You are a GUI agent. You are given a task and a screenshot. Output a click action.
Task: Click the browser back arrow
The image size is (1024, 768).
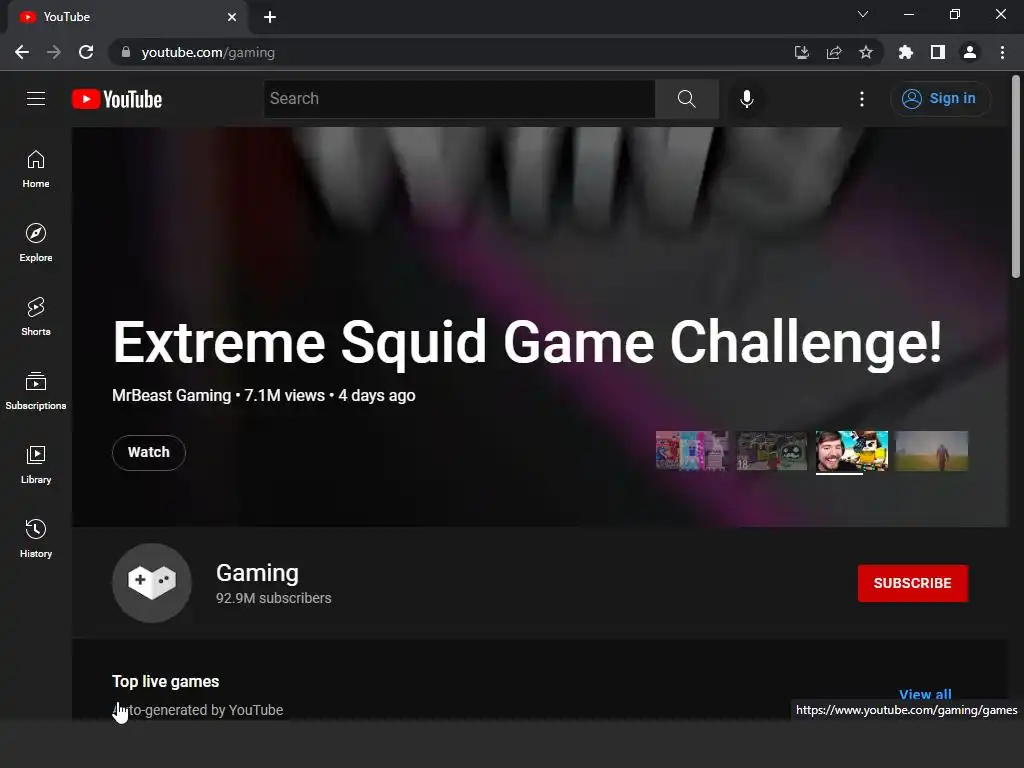[x=22, y=52]
